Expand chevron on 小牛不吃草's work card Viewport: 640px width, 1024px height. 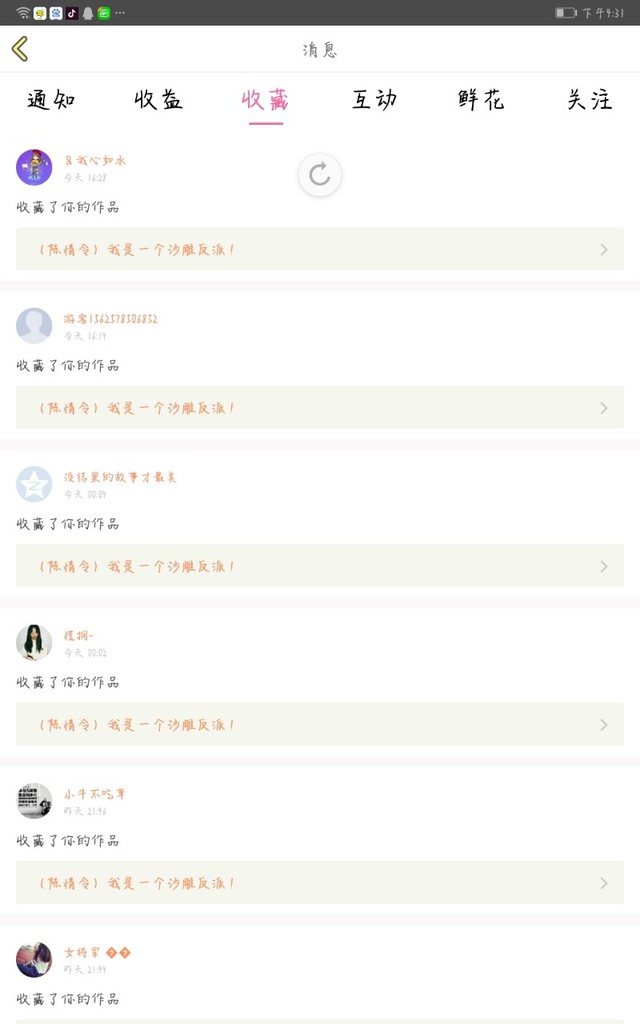603,883
